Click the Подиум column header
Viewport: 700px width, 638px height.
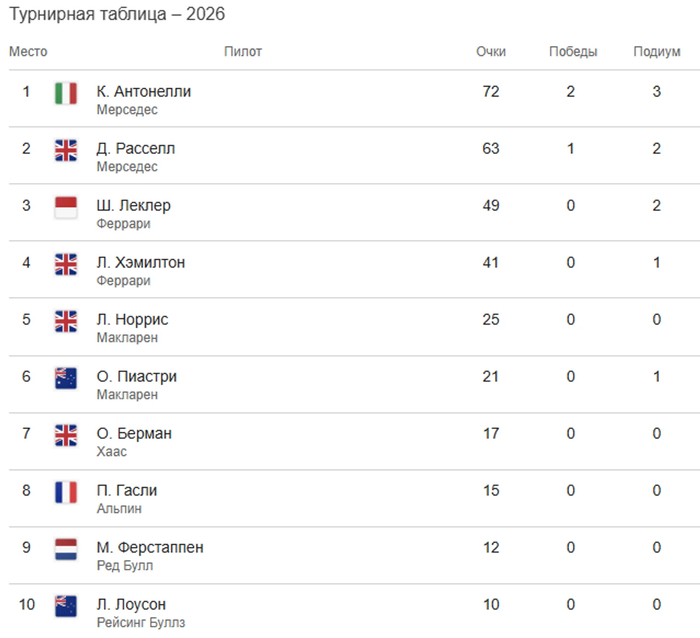pyautogui.click(x=657, y=52)
